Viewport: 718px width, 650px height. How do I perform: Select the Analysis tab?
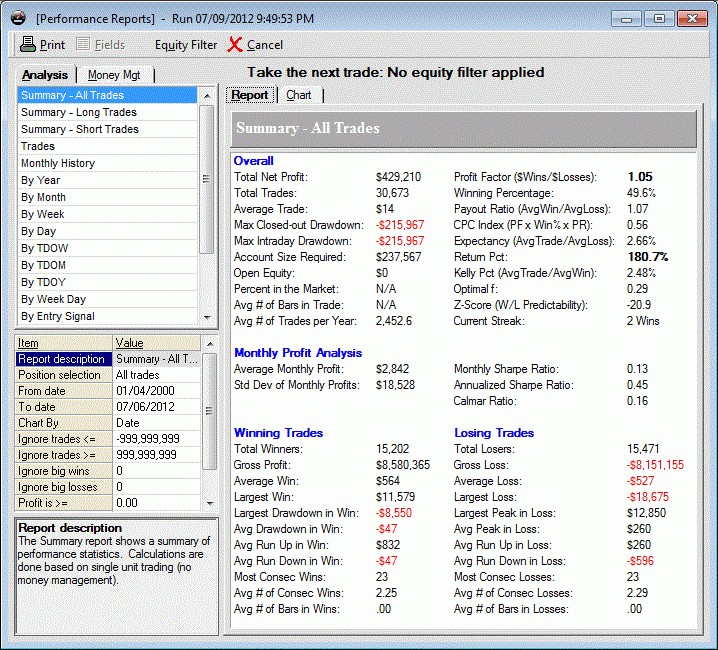pos(45,75)
